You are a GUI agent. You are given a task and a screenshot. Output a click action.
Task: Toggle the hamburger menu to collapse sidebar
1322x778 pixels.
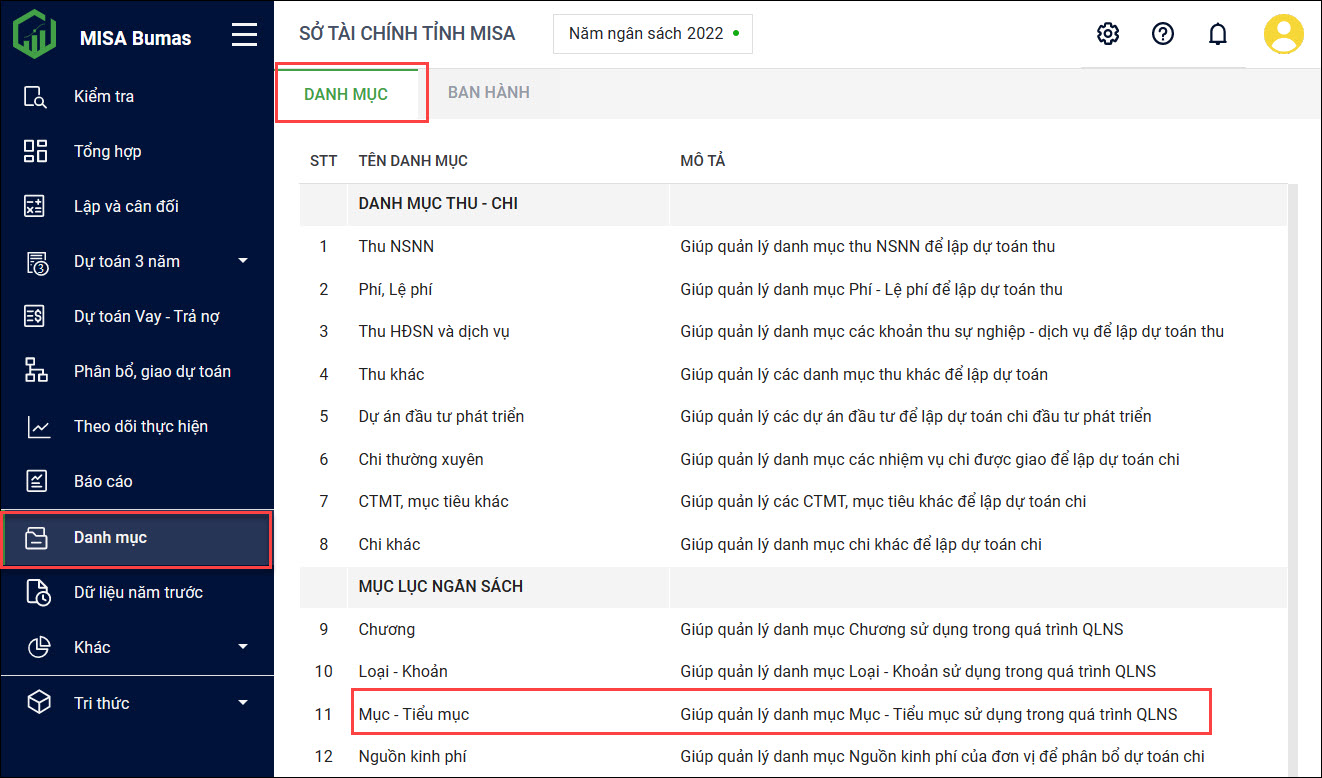pos(244,37)
